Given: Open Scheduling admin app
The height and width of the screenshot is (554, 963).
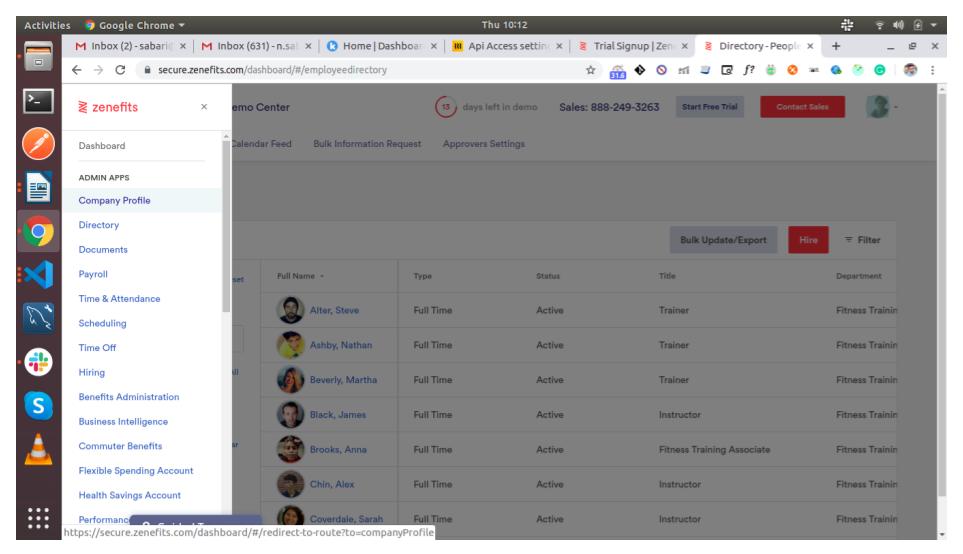Looking at the screenshot, I should [x=103, y=323].
